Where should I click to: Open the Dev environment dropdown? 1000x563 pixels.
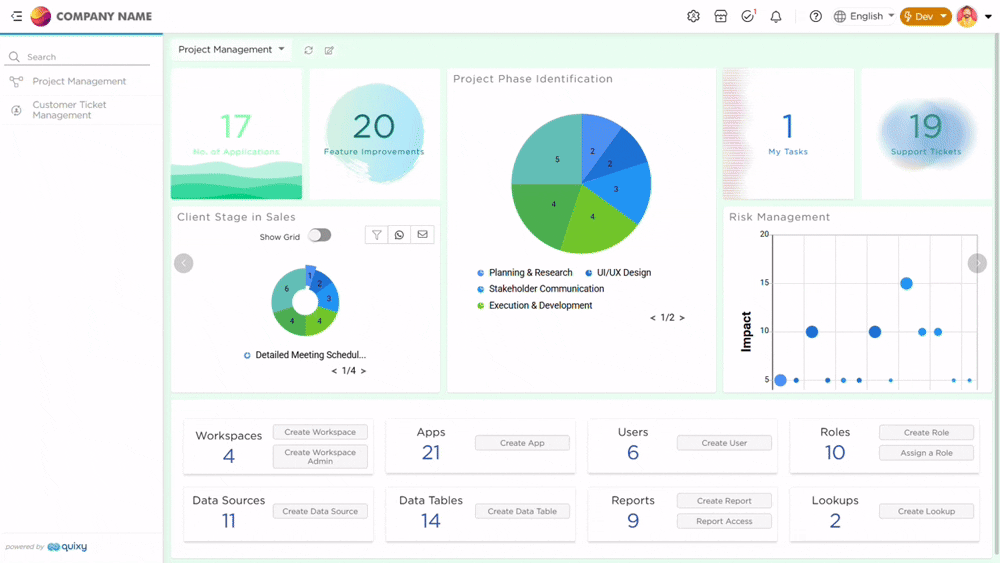coord(925,16)
